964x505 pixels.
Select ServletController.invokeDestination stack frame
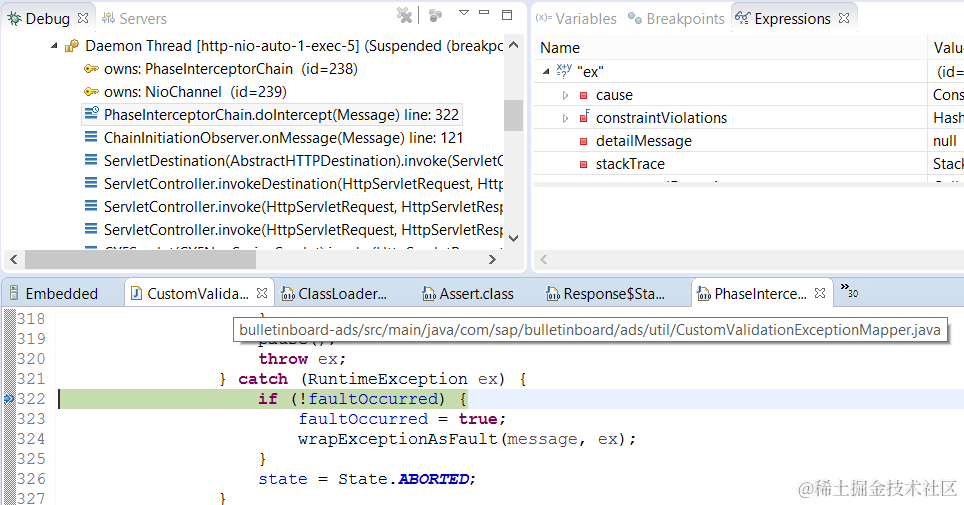point(293,184)
